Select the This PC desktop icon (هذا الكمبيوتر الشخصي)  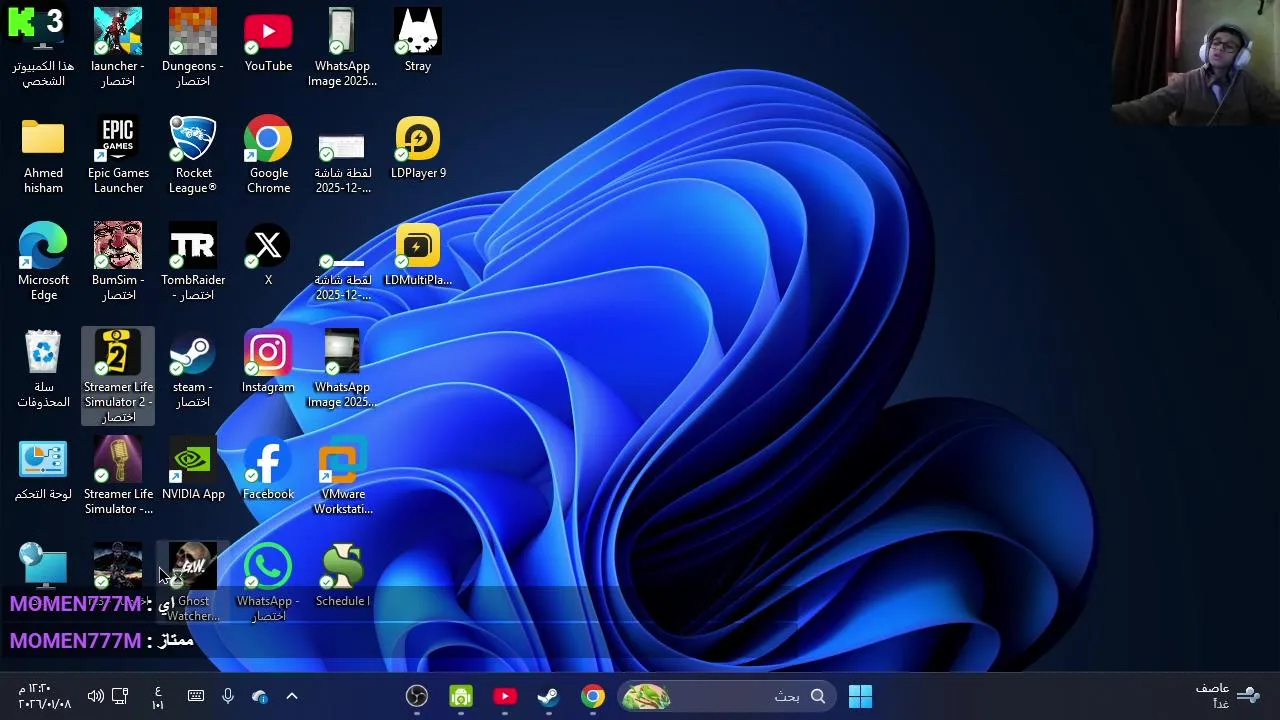[x=43, y=47]
